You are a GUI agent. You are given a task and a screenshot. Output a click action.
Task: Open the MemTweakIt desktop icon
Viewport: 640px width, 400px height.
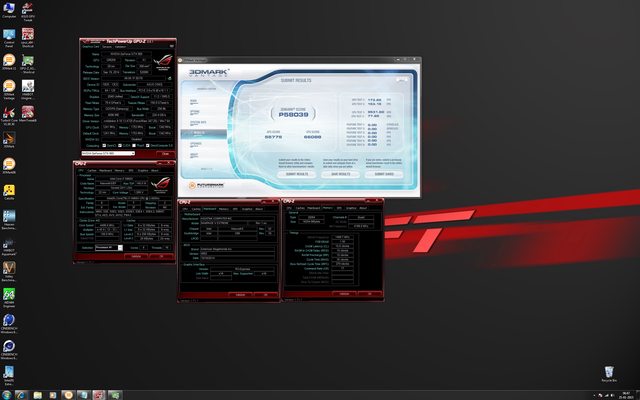(28, 114)
